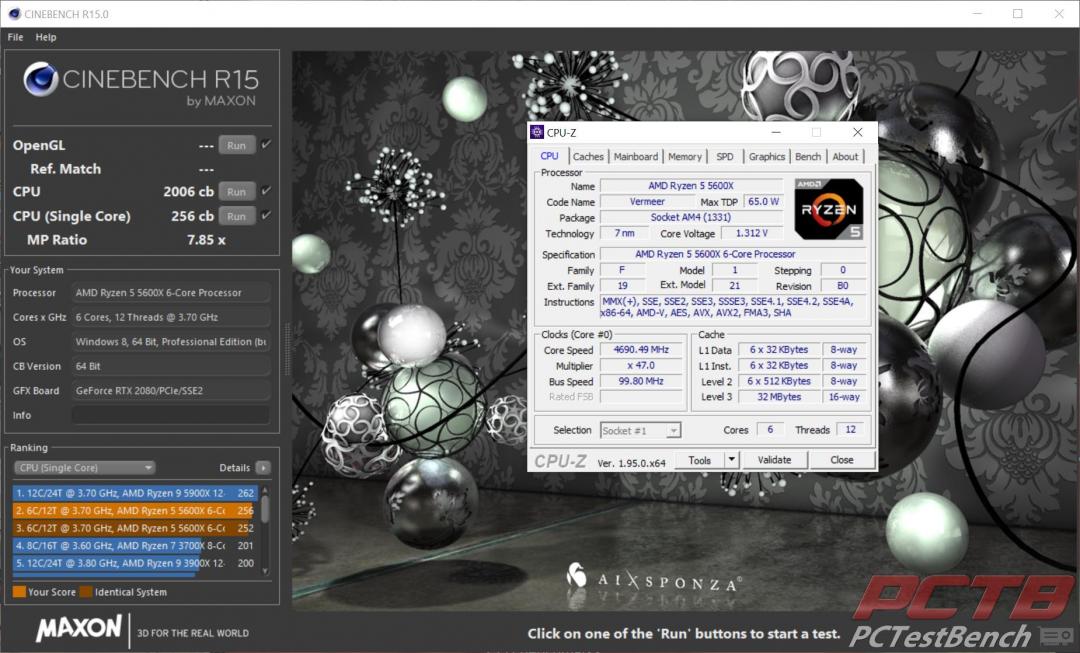Select the orange 5600X score 256 entry

135,510
